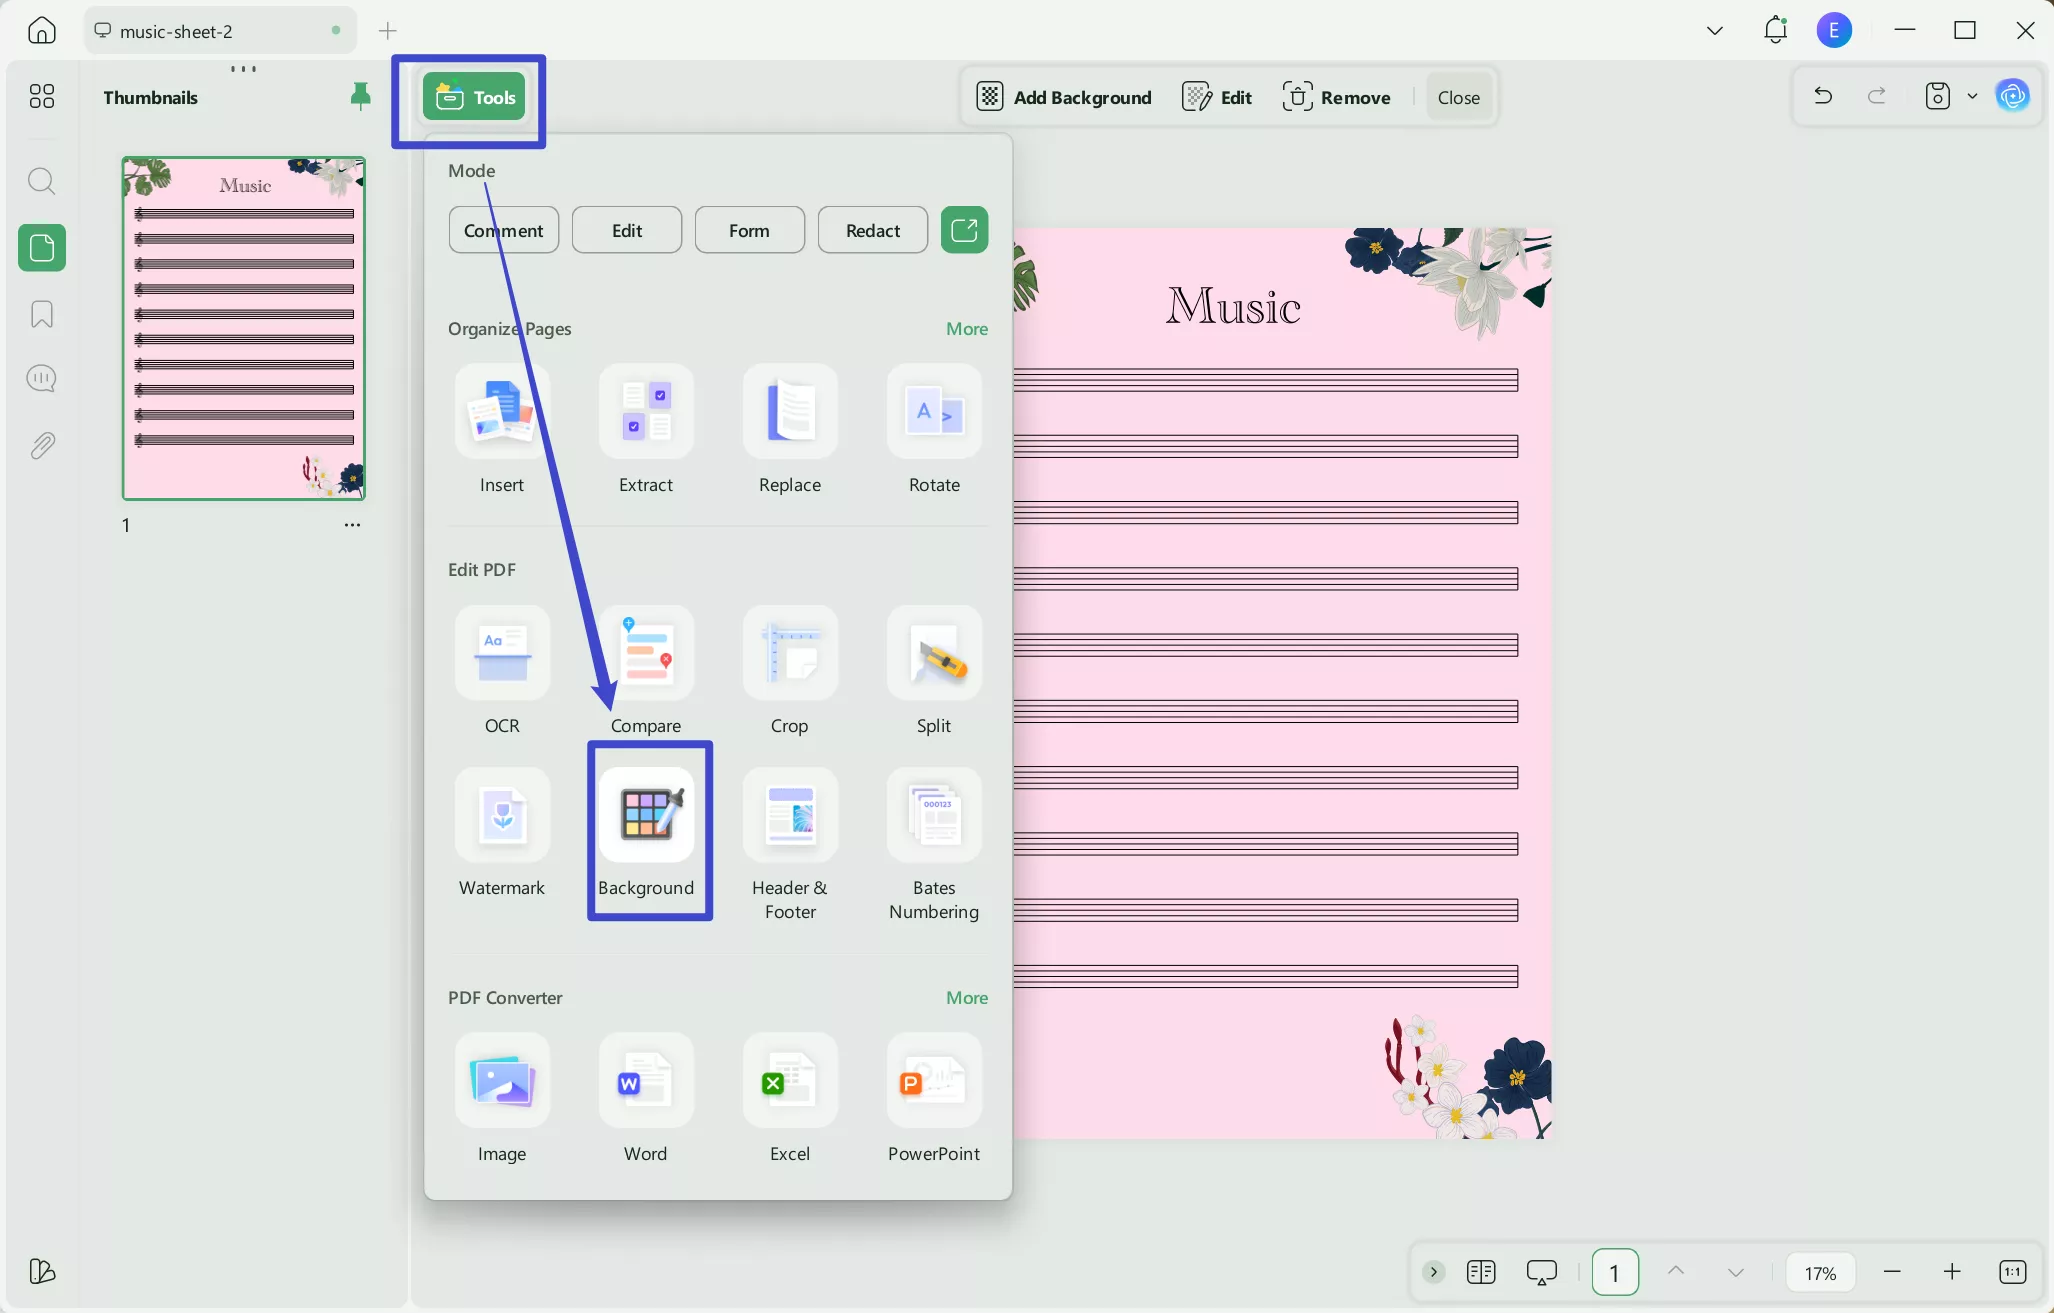Toggle the Tools menu button

[x=474, y=97]
